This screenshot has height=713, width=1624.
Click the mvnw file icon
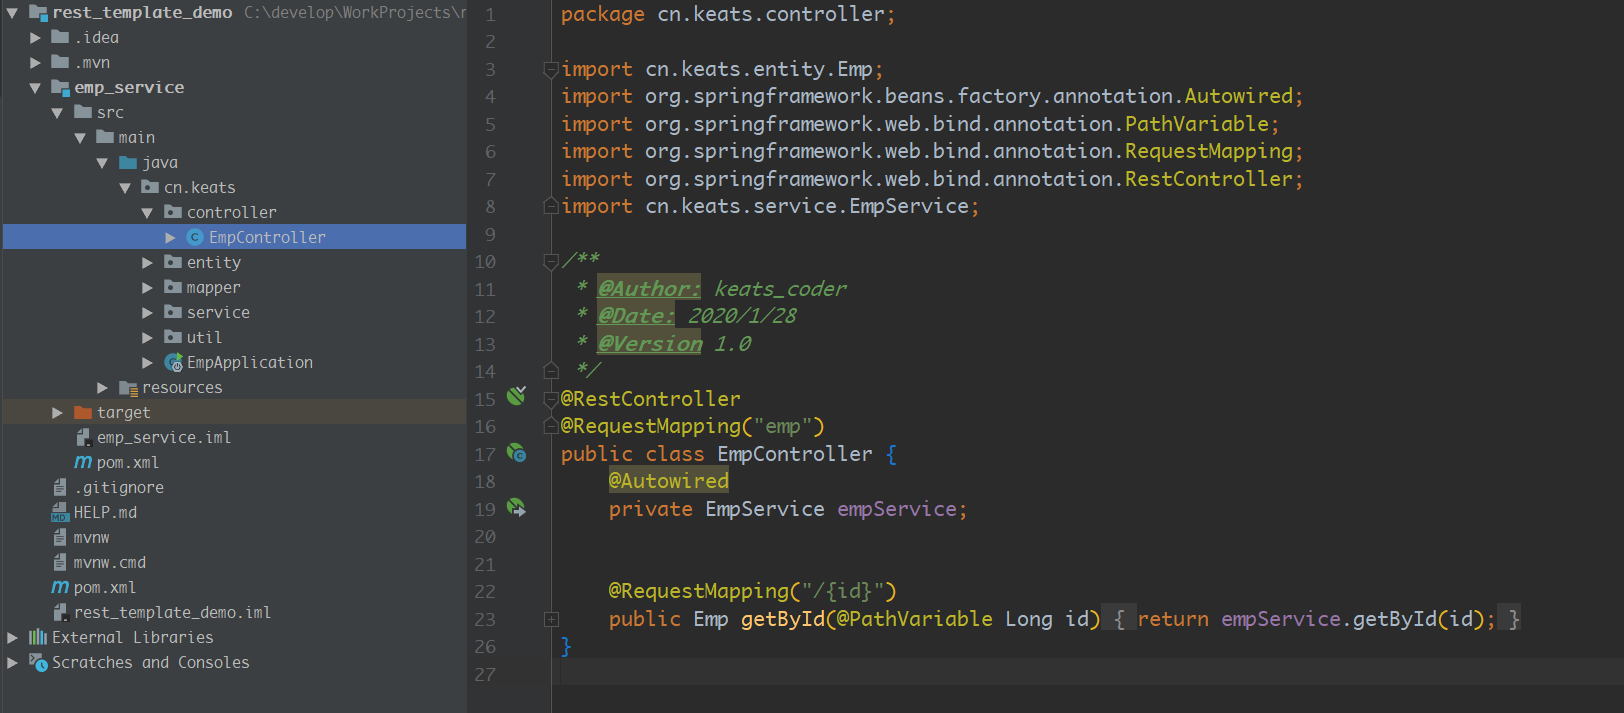pyautogui.click(x=60, y=537)
